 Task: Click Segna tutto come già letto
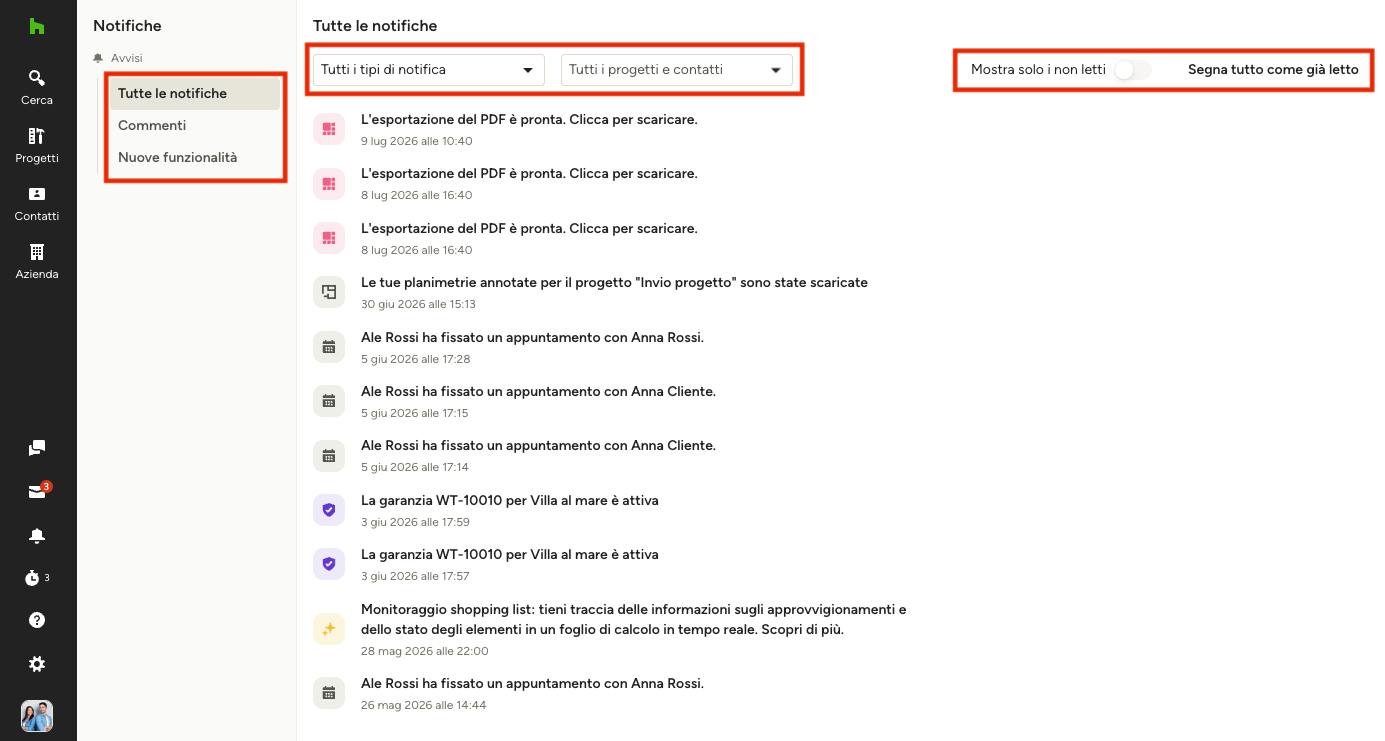click(1273, 70)
